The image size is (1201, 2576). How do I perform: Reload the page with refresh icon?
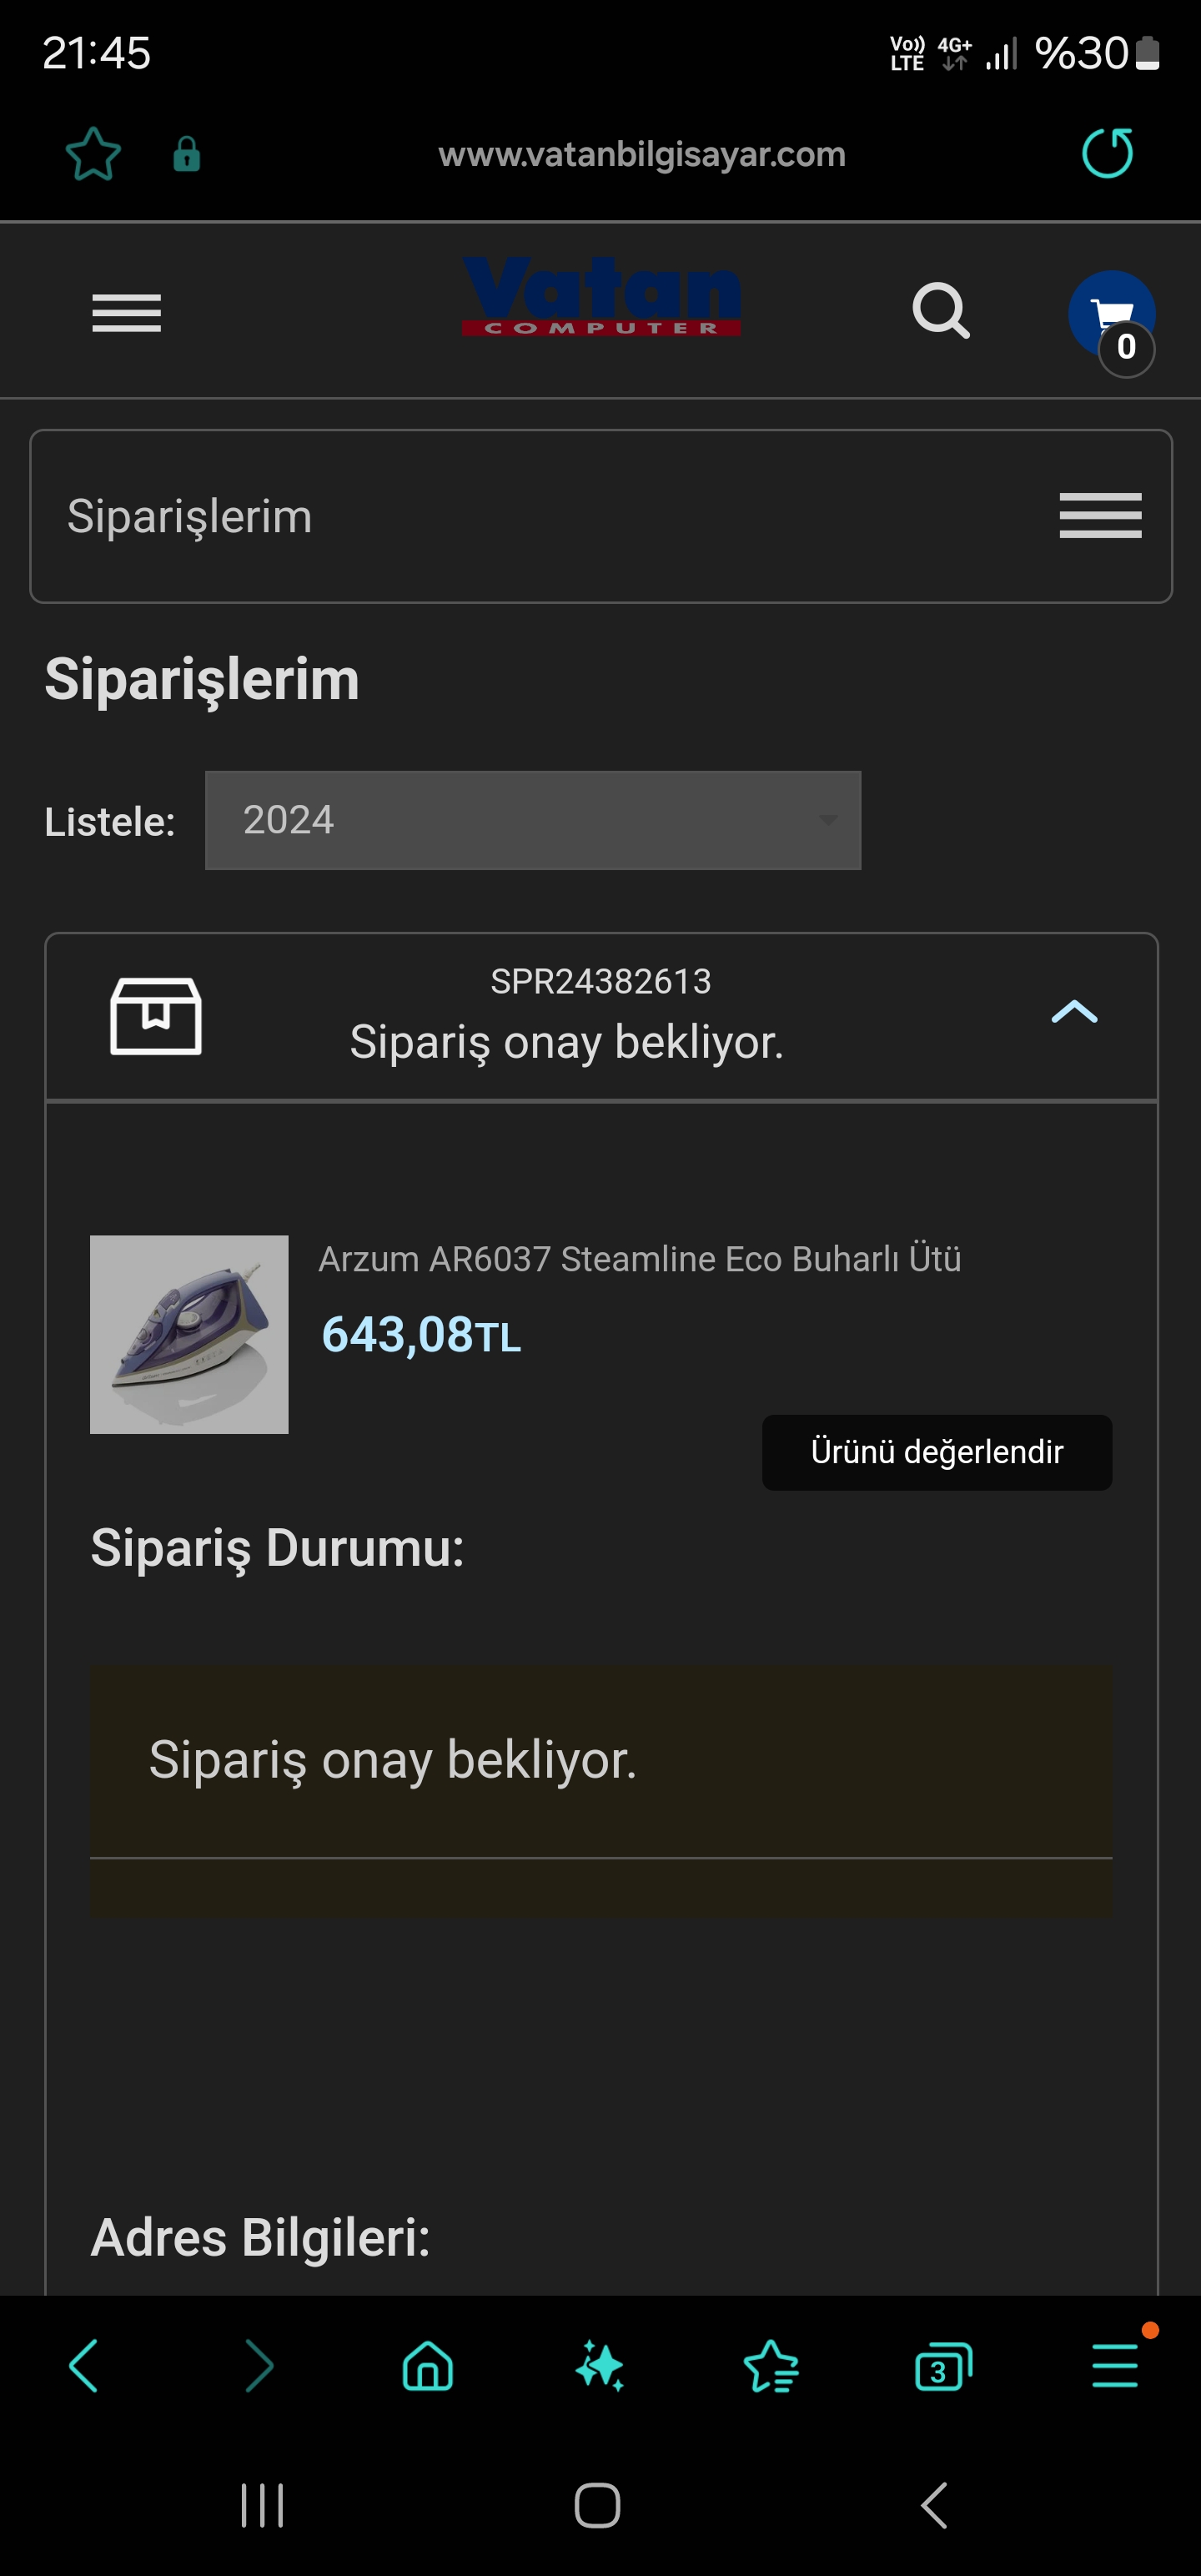point(1107,153)
